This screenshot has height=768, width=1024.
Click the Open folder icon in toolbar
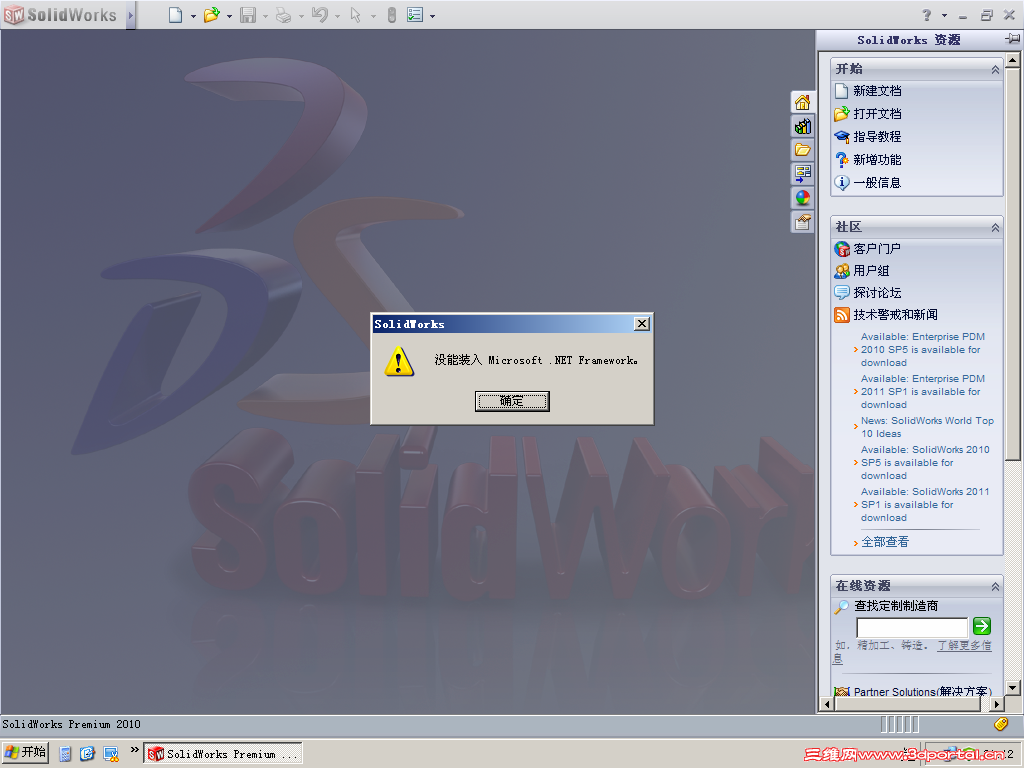click(x=211, y=15)
